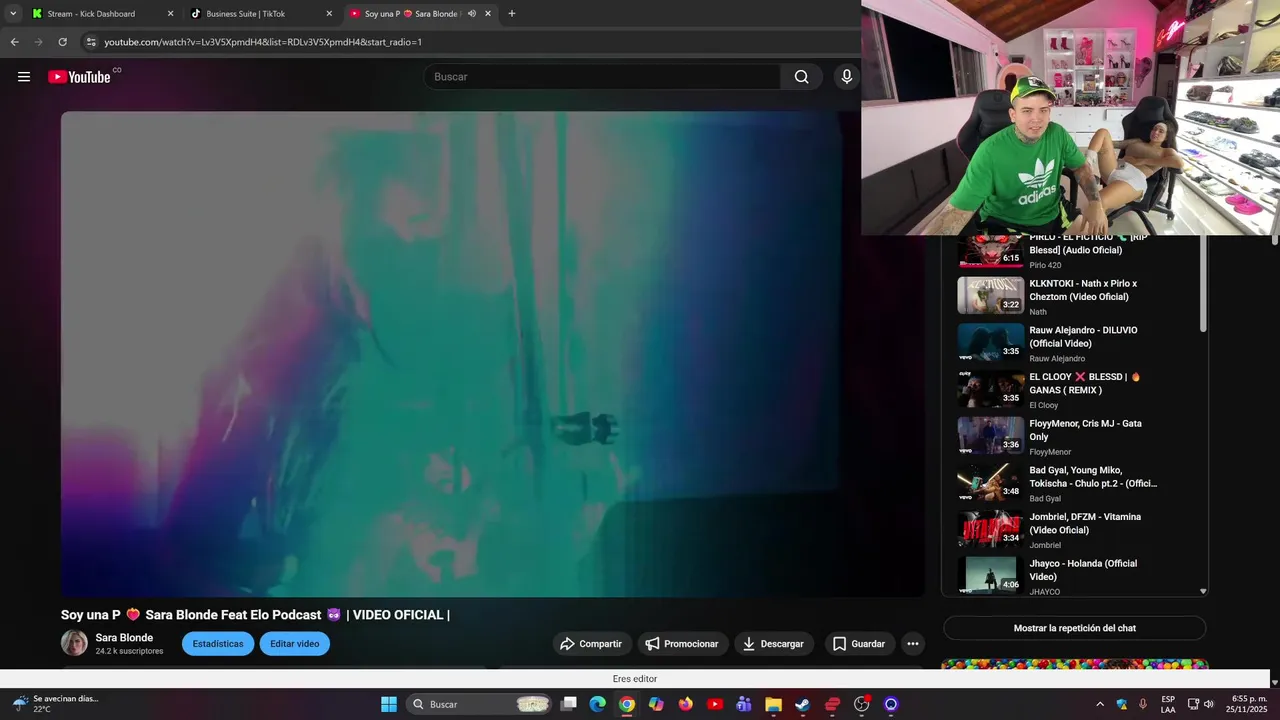The image size is (1280, 720).
Task: Close the Kick Dashboard tab
Action: coord(170,14)
